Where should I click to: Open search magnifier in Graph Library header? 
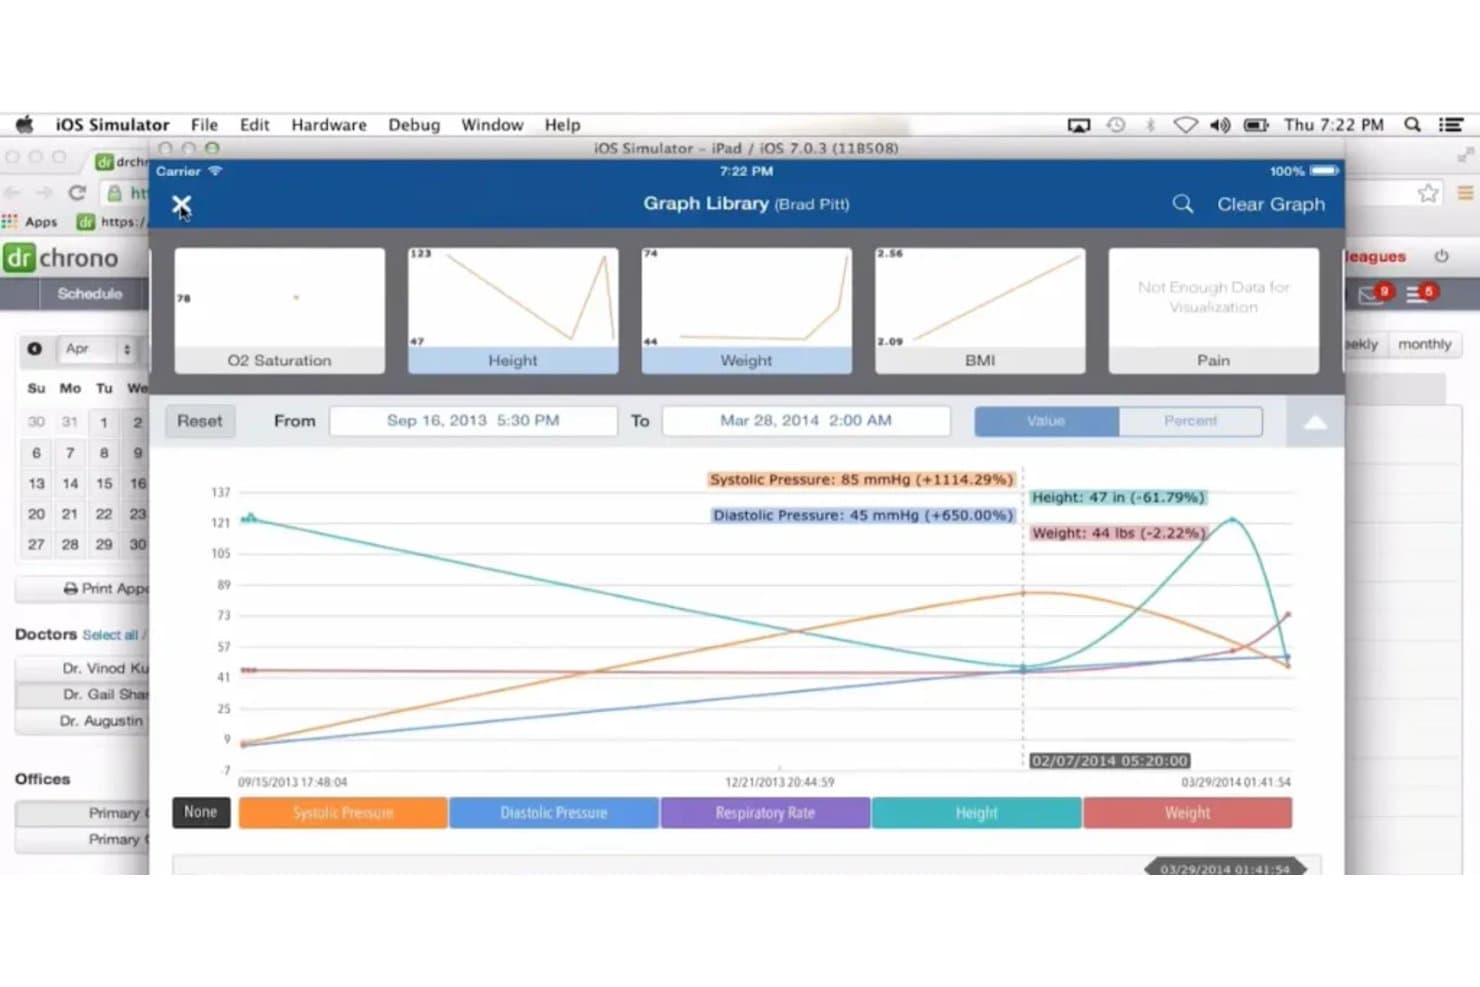(x=1183, y=204)
